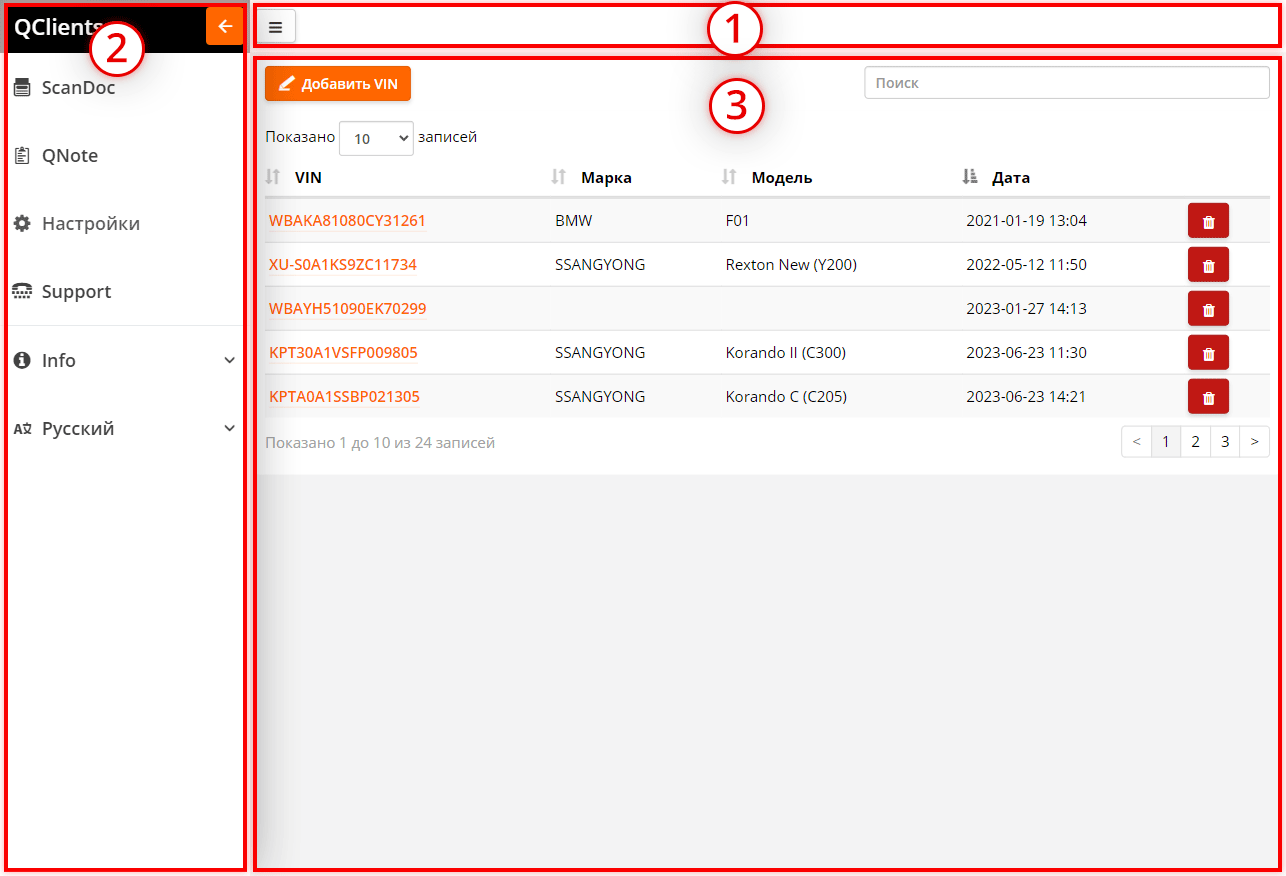Click the QNote notes icon

[23, 155]
